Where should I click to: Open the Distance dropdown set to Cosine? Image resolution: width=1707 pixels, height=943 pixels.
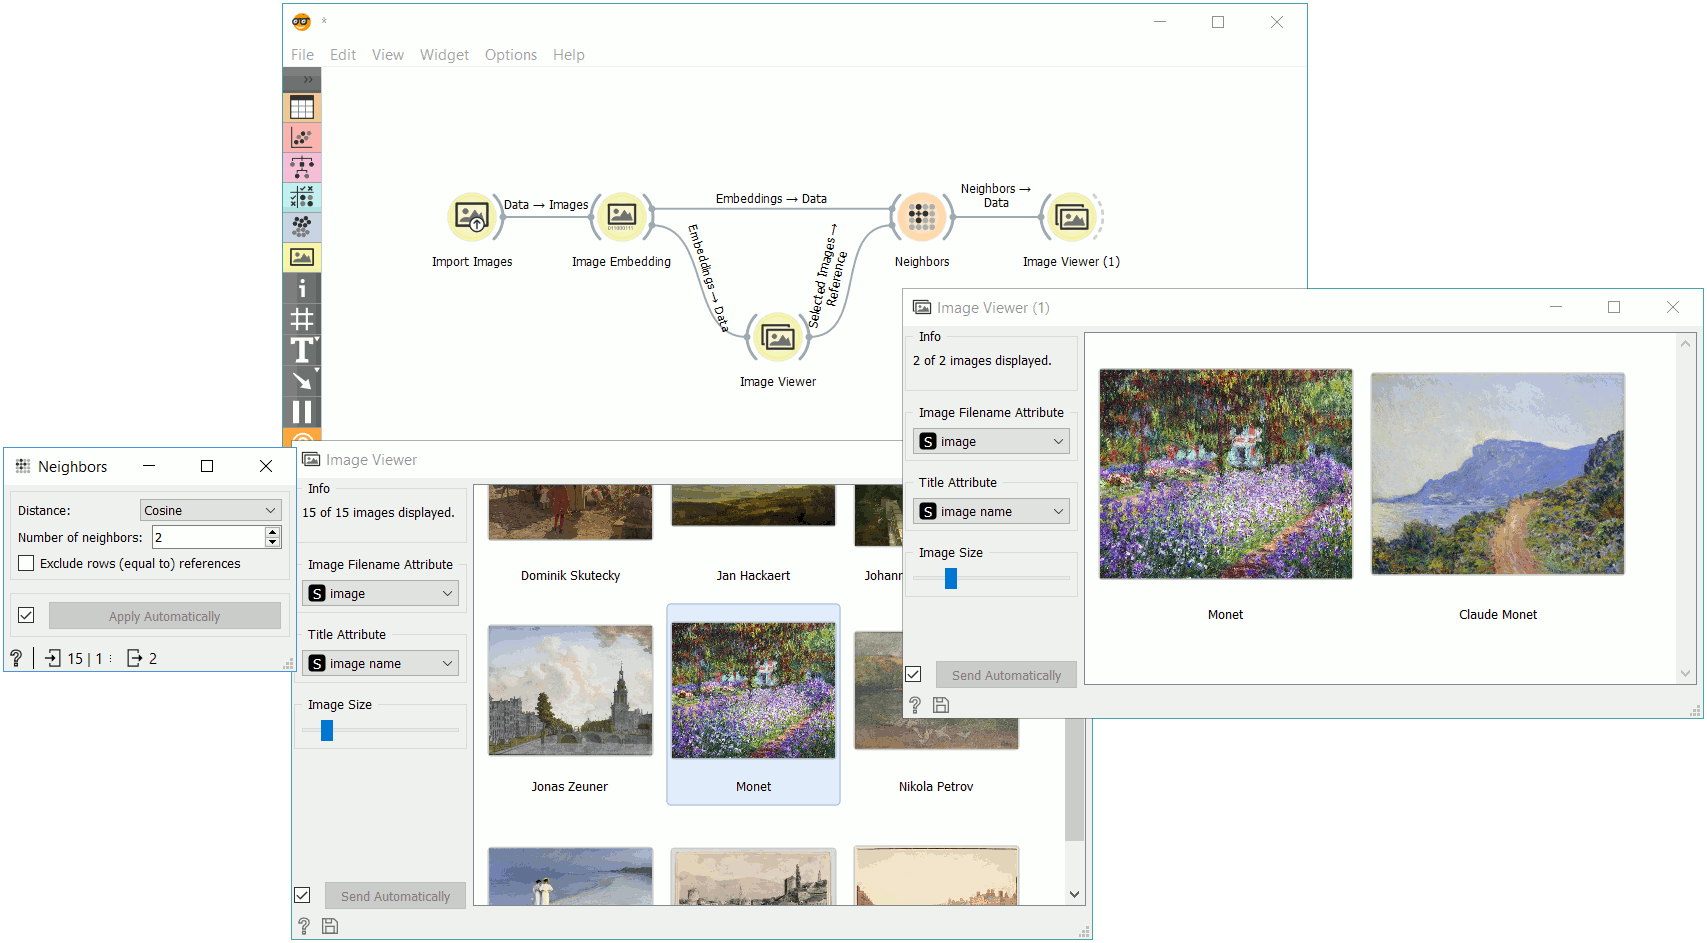[x=210, y=510]
